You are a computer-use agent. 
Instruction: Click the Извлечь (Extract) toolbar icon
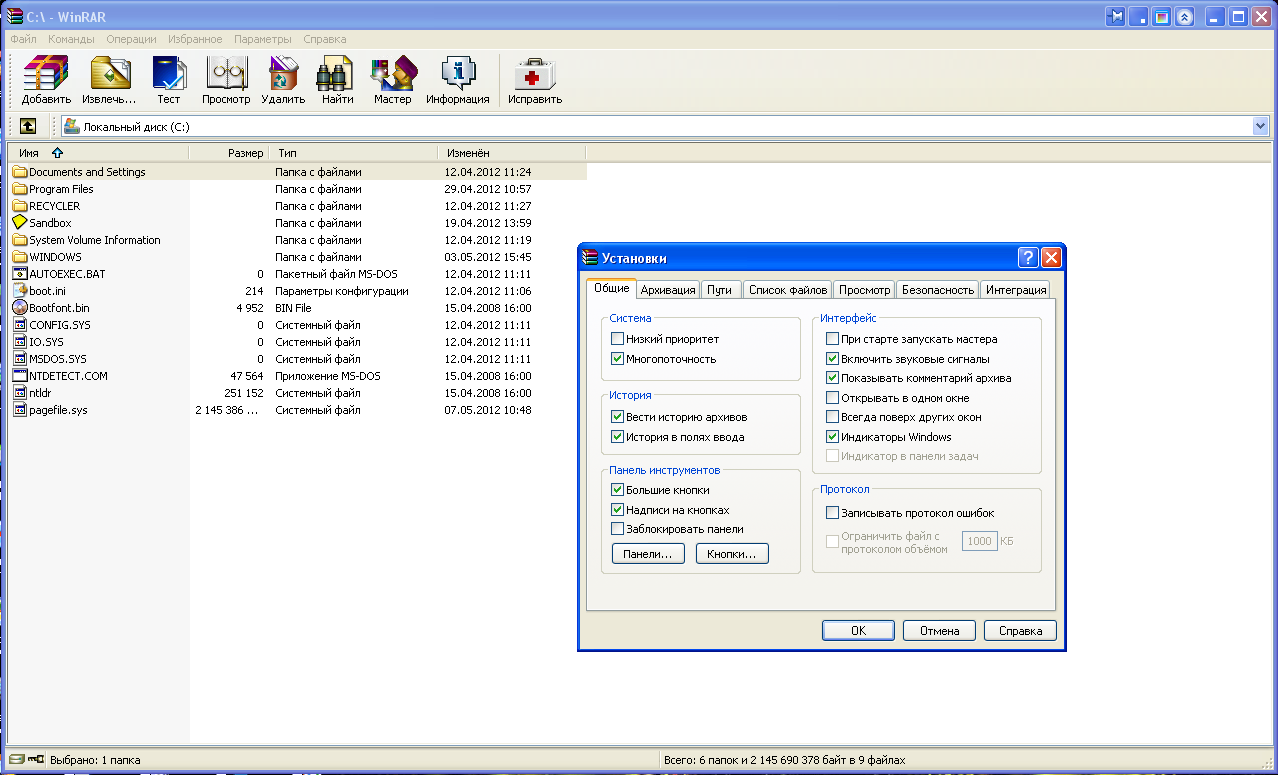click(109, 73)
